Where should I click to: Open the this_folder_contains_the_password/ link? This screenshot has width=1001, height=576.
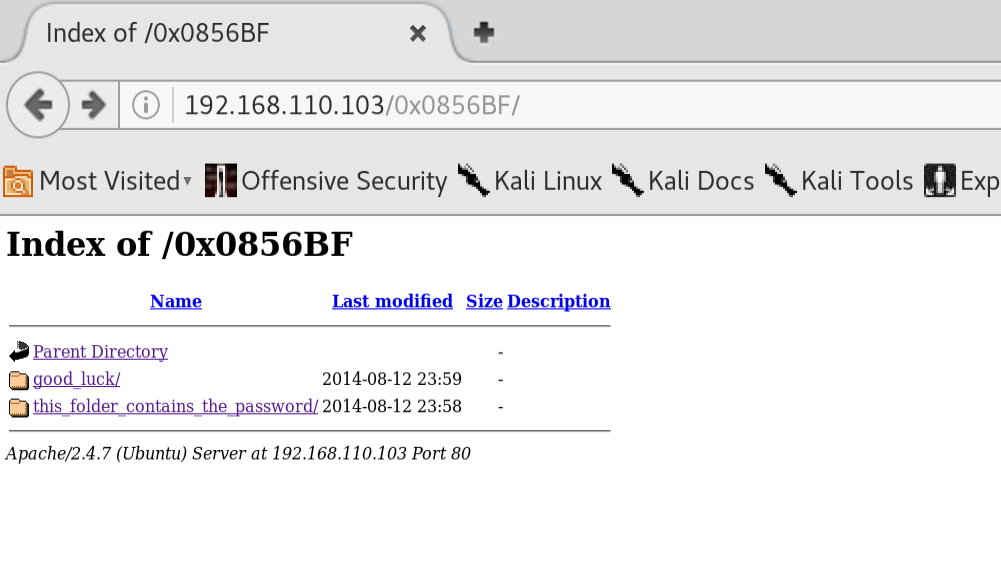pyautogui.click(x=176, y=406)
